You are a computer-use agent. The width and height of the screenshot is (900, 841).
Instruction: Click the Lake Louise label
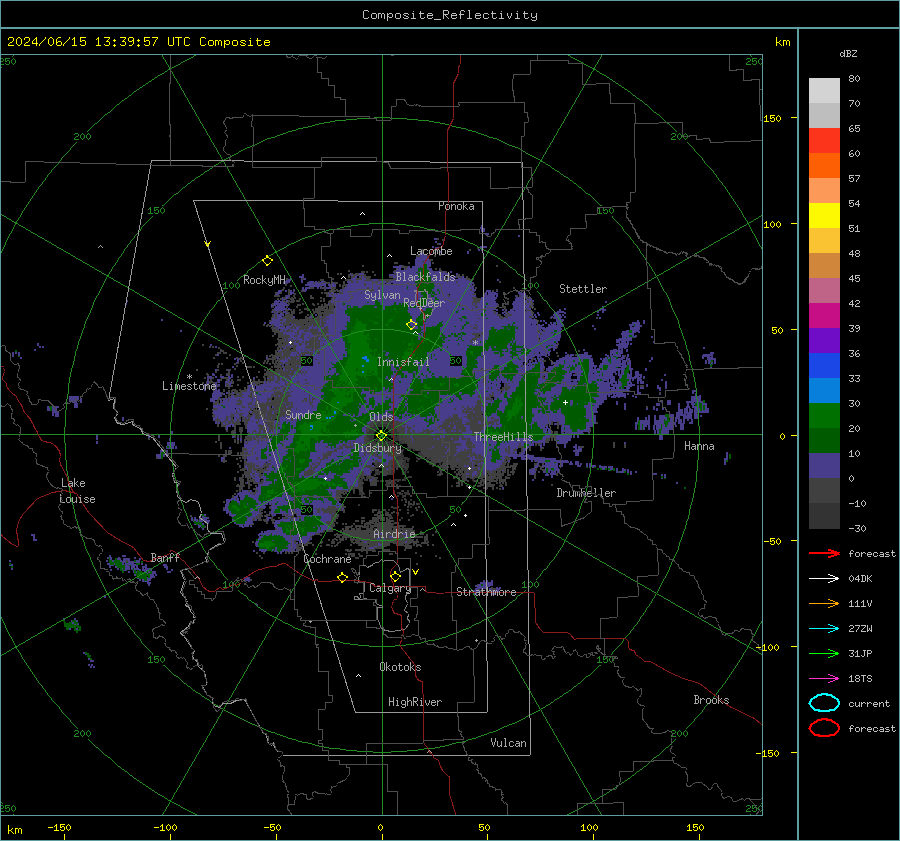point(77,491)
